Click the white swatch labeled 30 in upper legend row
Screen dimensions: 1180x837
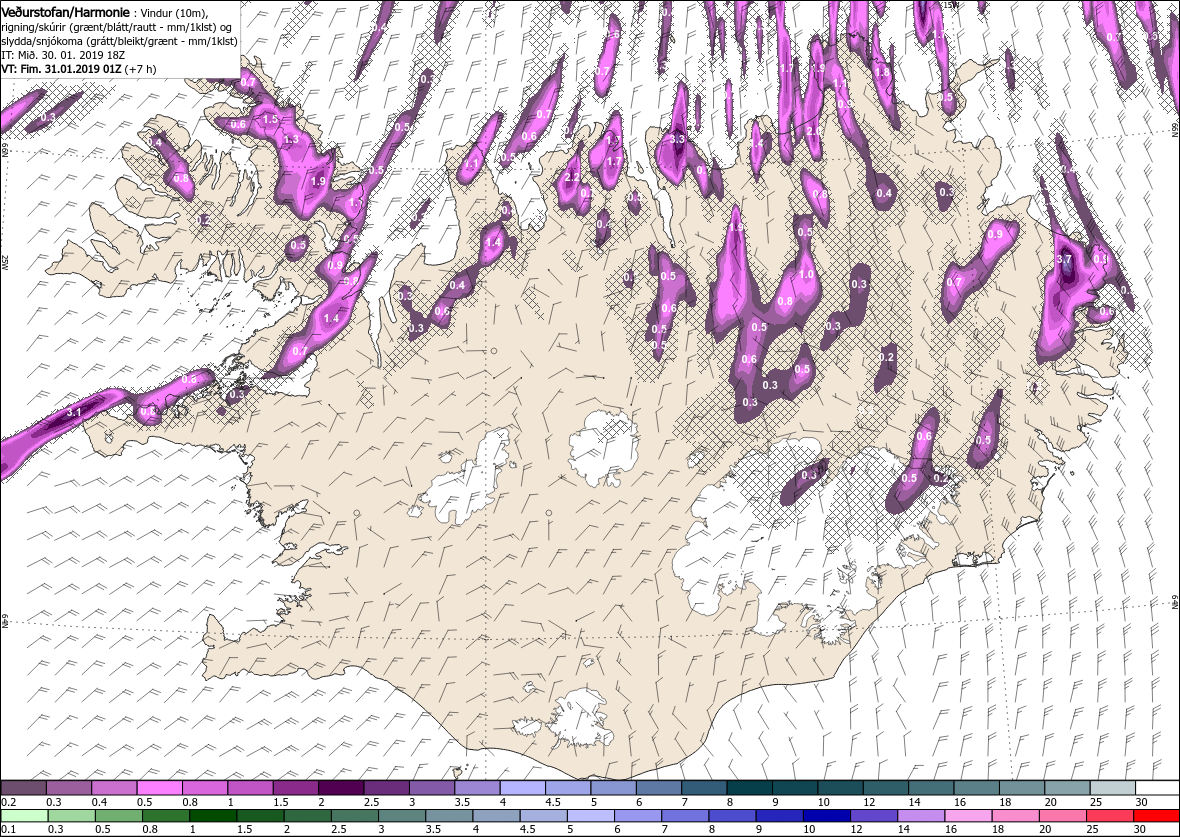1157,788
